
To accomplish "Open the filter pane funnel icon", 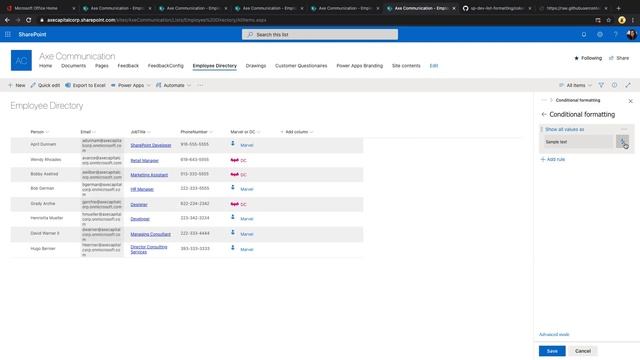I will pyautogui.click(x=601, y=85).
